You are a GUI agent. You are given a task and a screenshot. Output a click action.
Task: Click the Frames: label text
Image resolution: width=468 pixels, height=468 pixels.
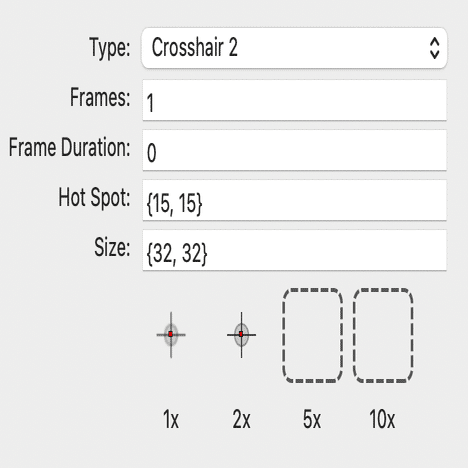pyautogui.click(x=100, y=97)
